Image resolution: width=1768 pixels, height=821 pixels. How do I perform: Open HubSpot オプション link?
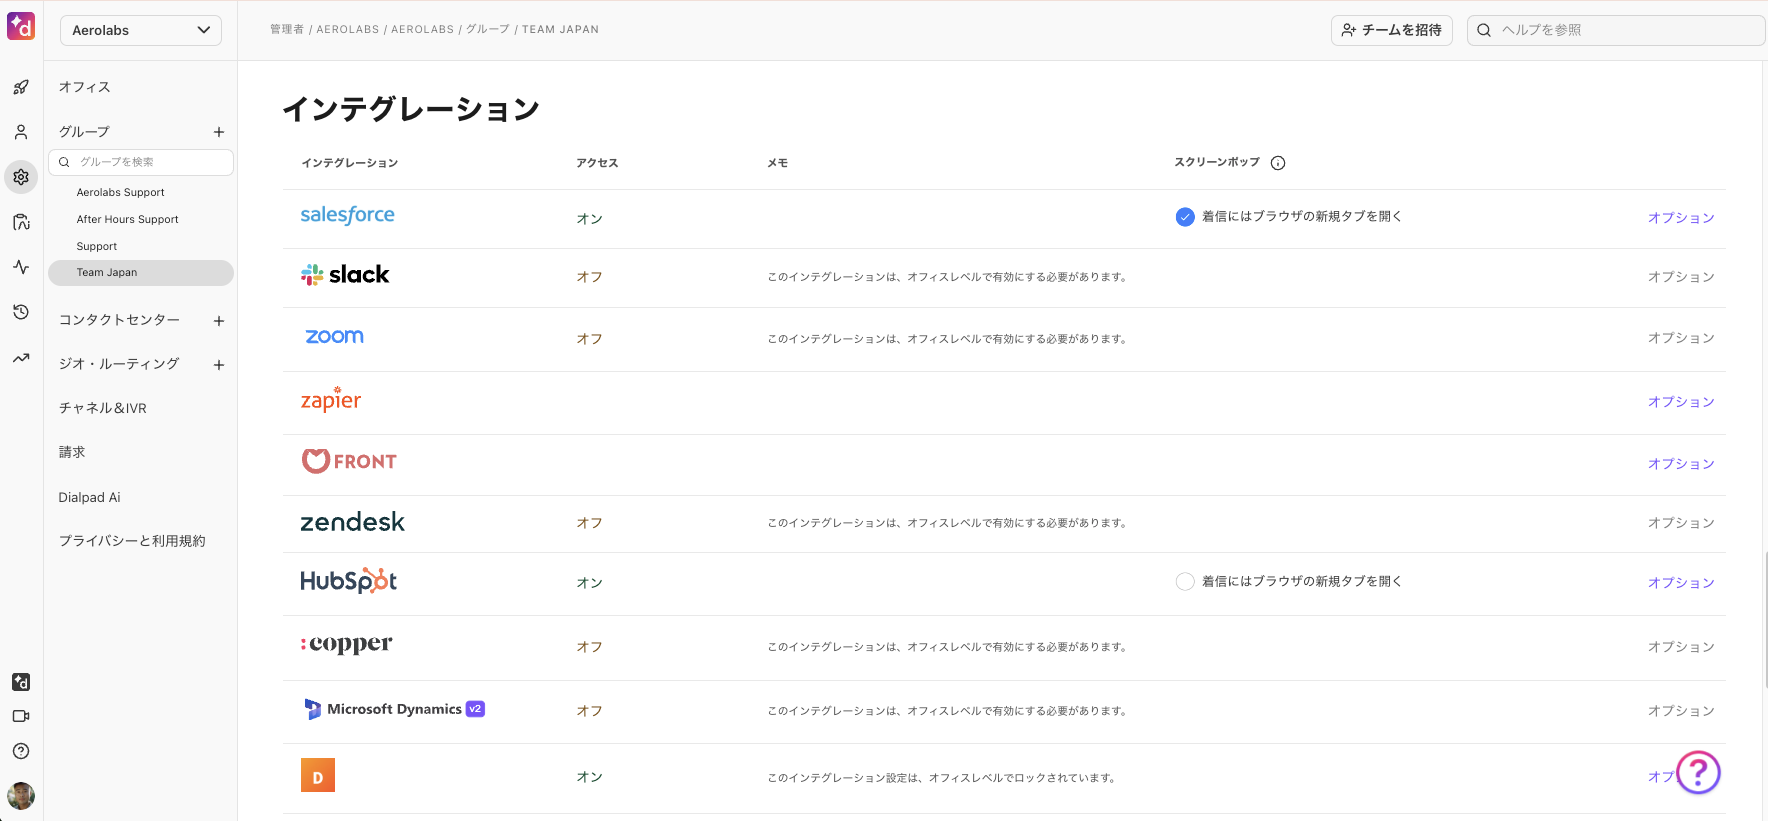pos(1681,583)
